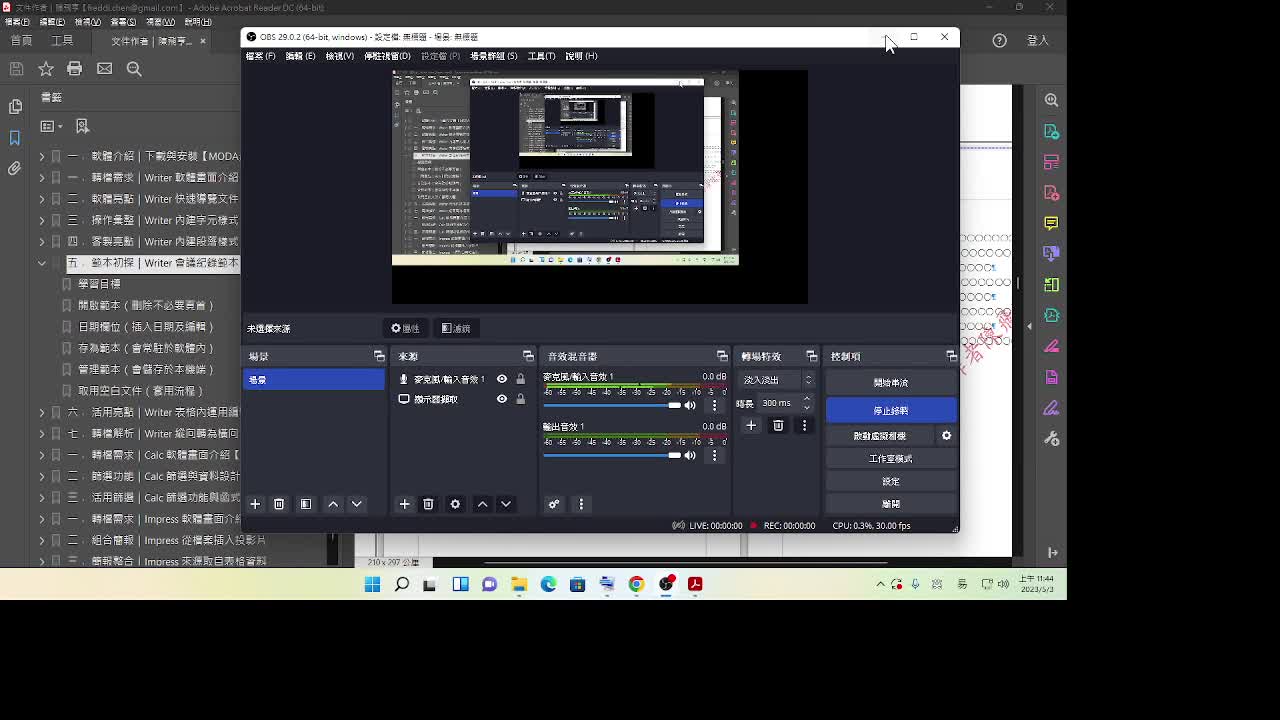Expand bookmark 三 操作彙整 Writer 內建字元樣式
The height and width of the screenshot is (720, 1280).
(x=42, y=219)
